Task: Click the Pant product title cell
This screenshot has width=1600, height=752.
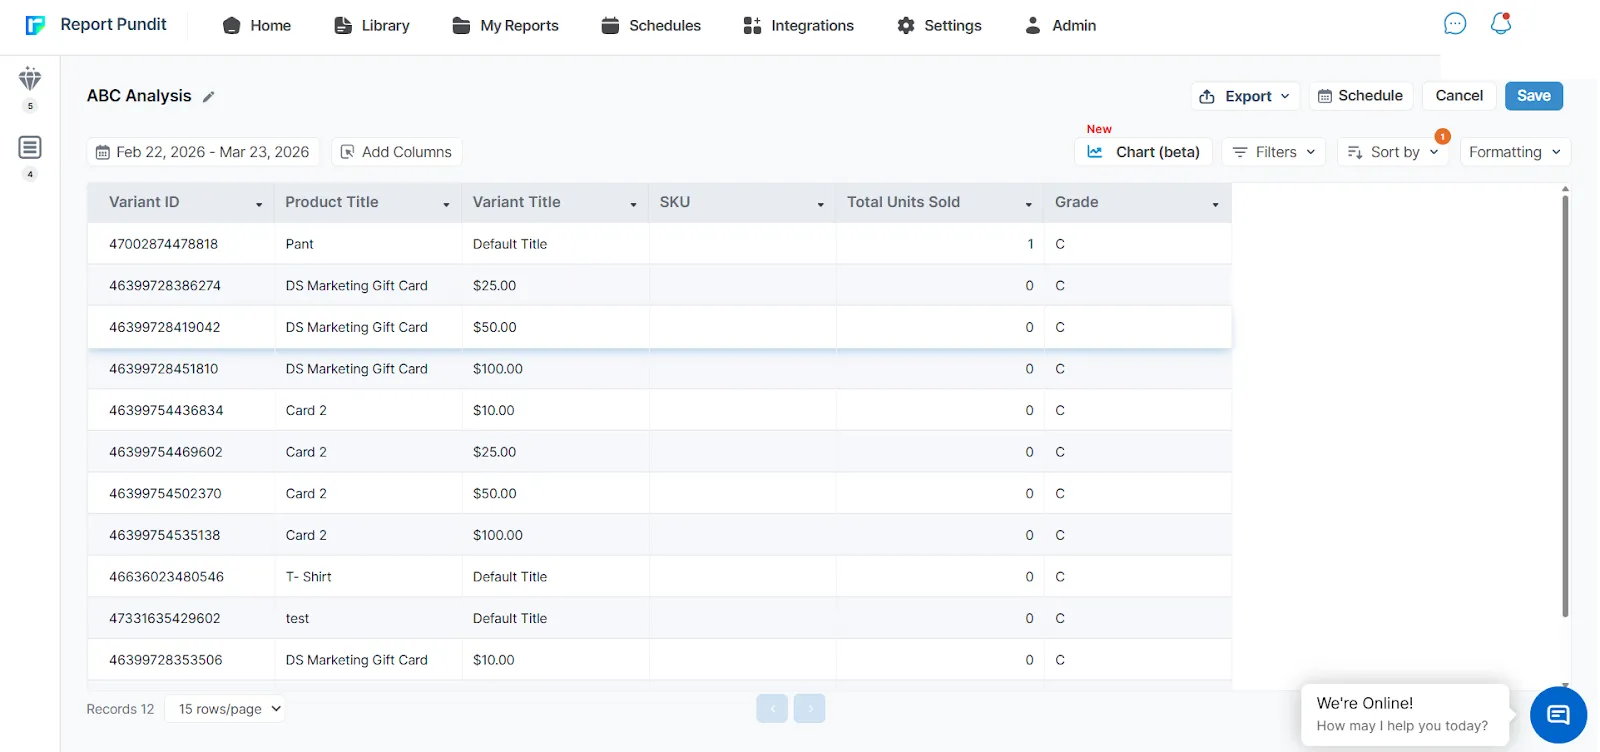Action: (x=368, y=244)
